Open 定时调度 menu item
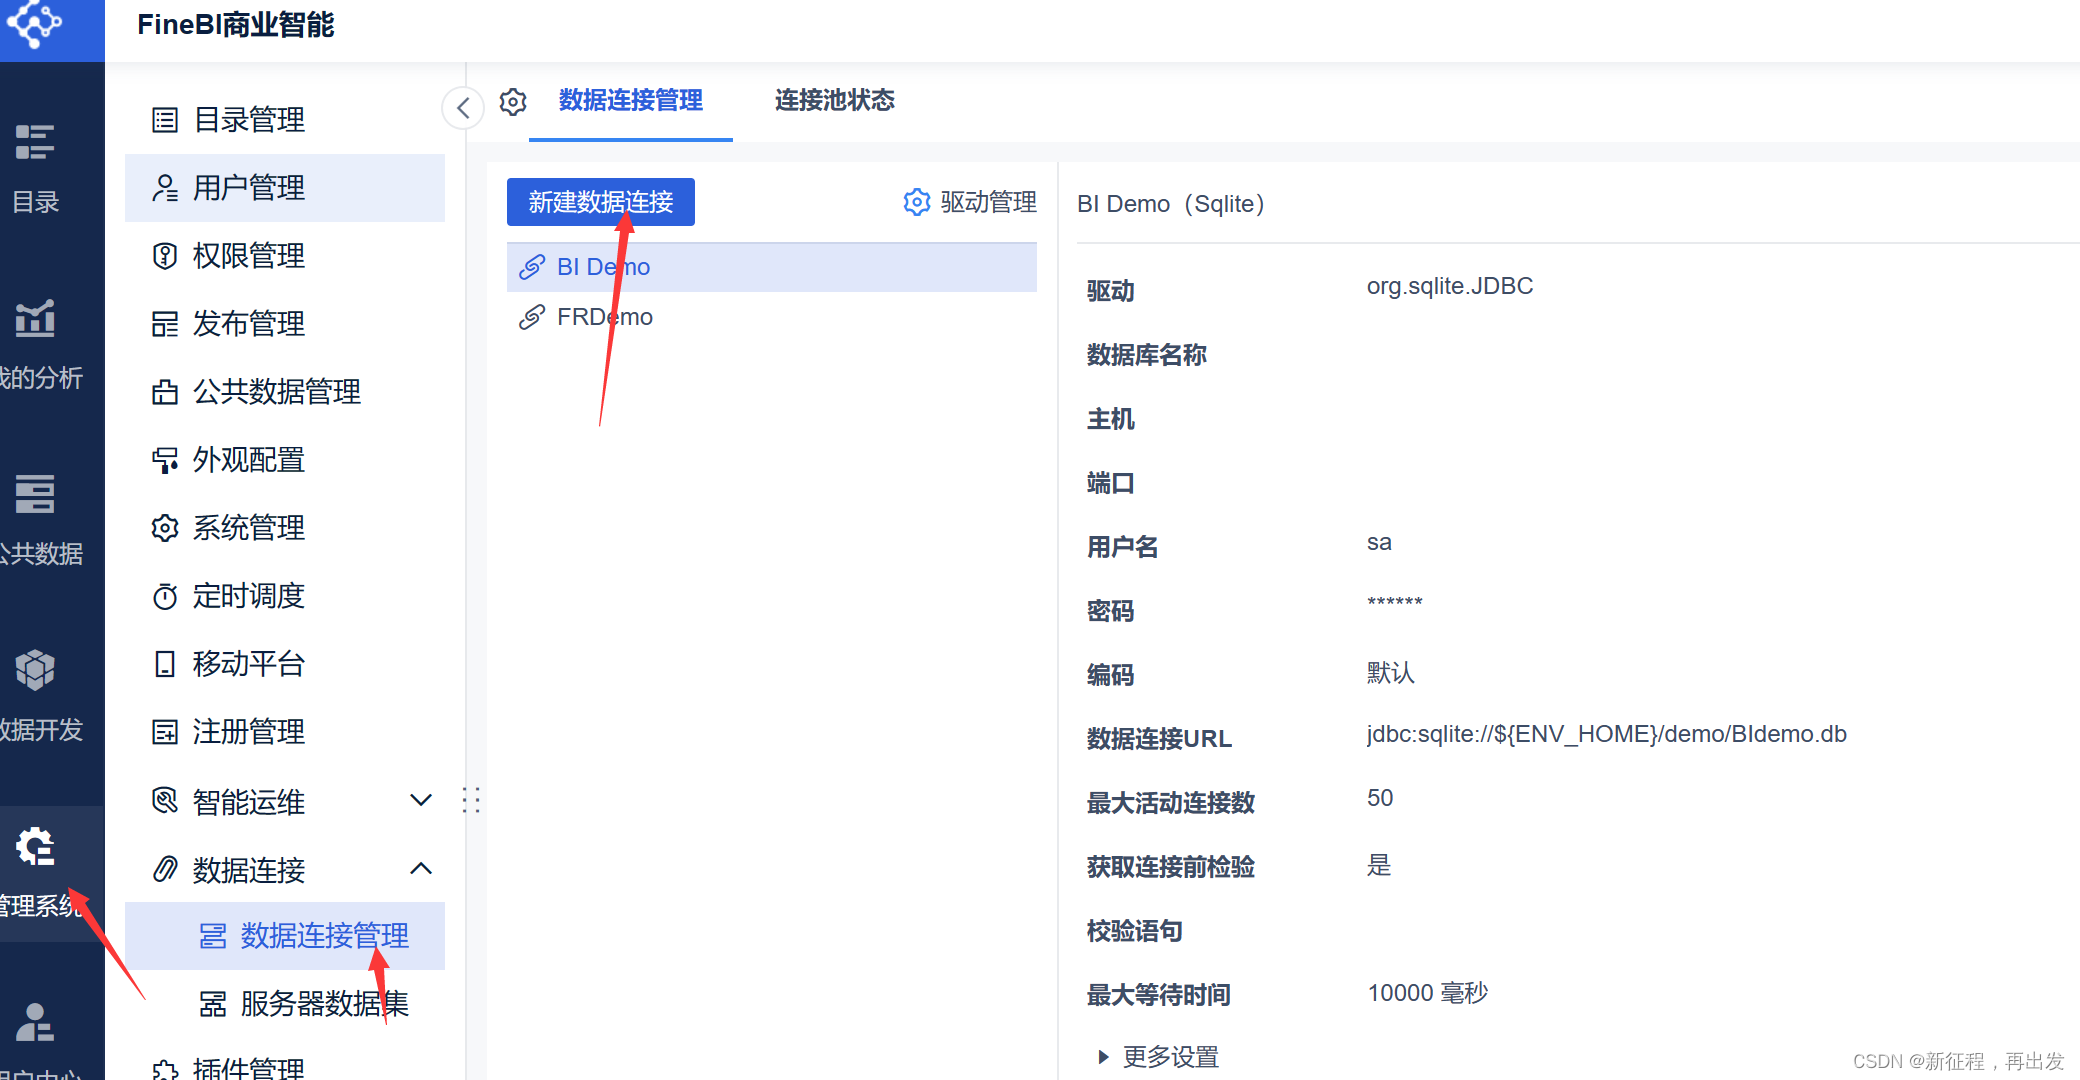This screenshot has width=2080, height=1080. (285, 596)
